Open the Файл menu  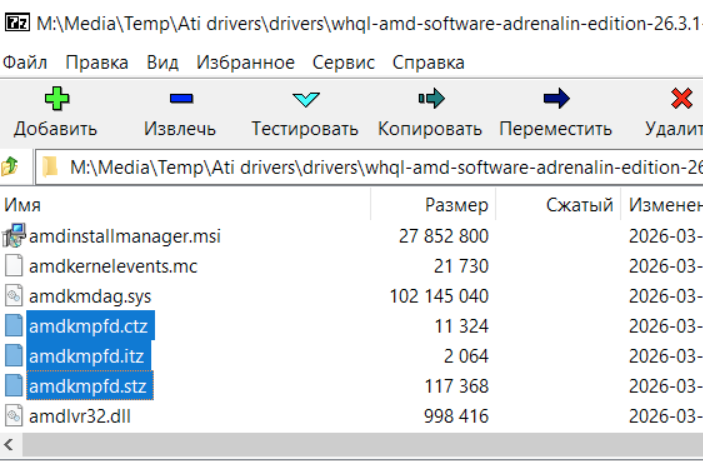pyautogui.click(x=25, y=62)
